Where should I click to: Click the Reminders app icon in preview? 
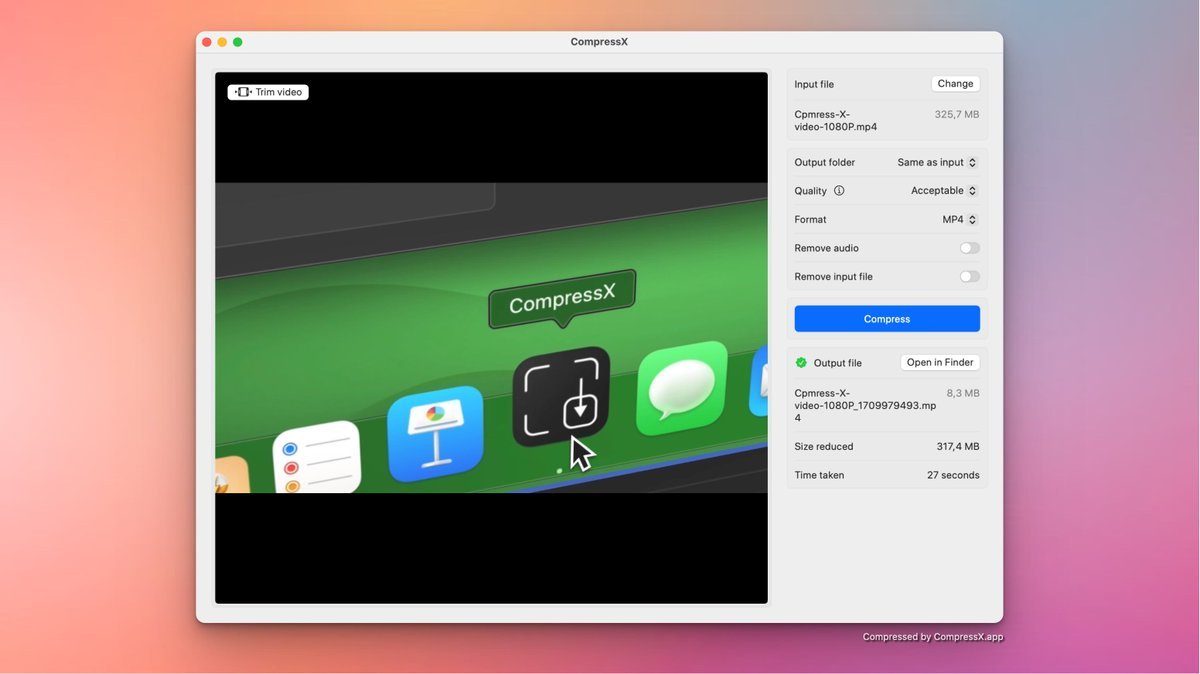click(316, 458)
